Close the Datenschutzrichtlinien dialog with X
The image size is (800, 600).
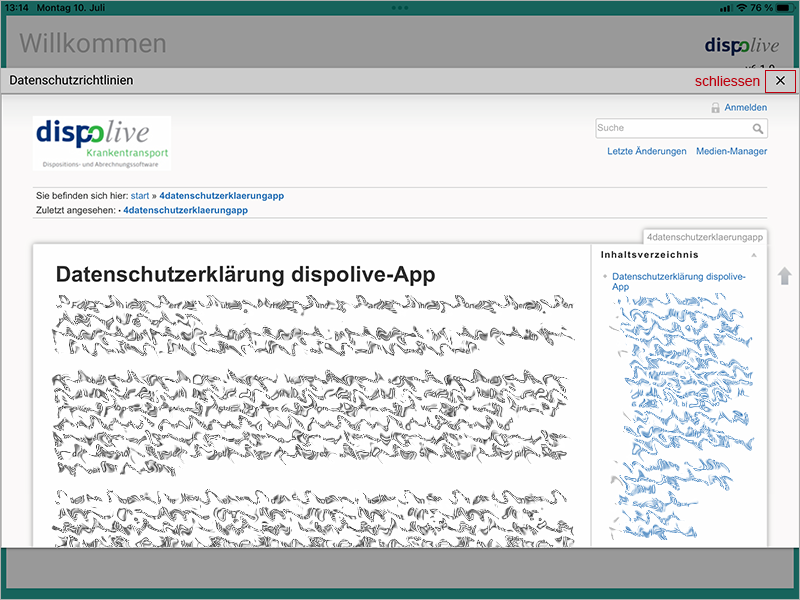coord(780,81)
